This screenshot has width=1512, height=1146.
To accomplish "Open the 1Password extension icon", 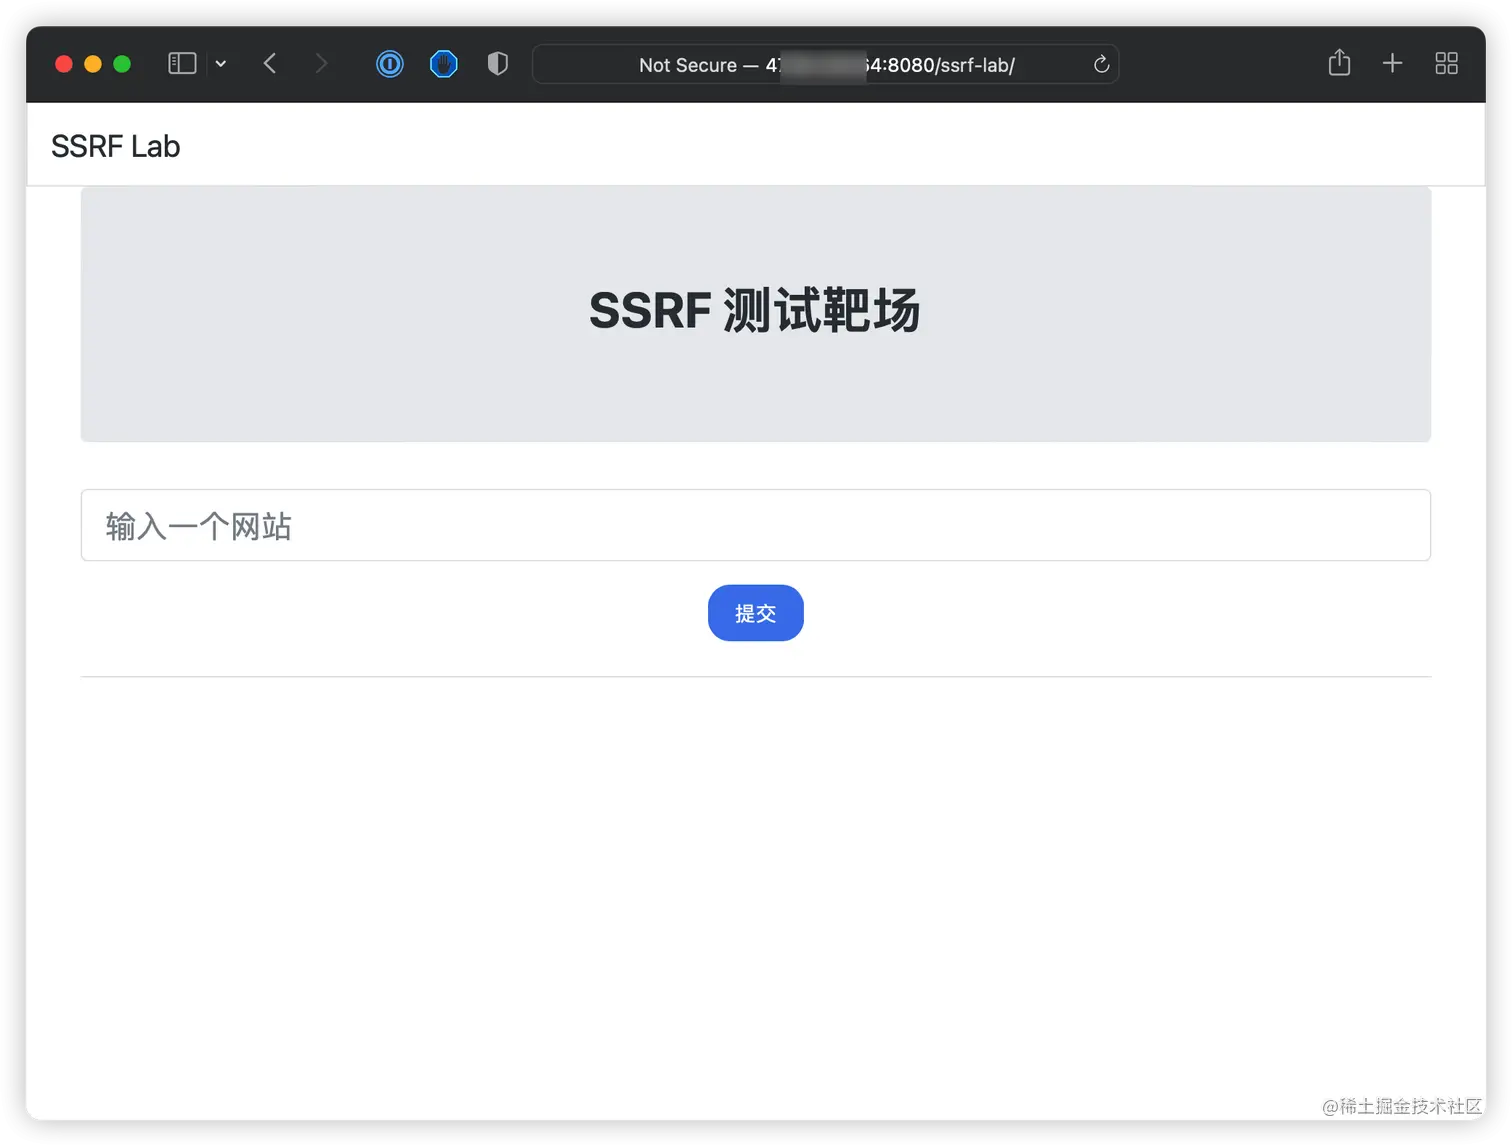I will 390,64.
